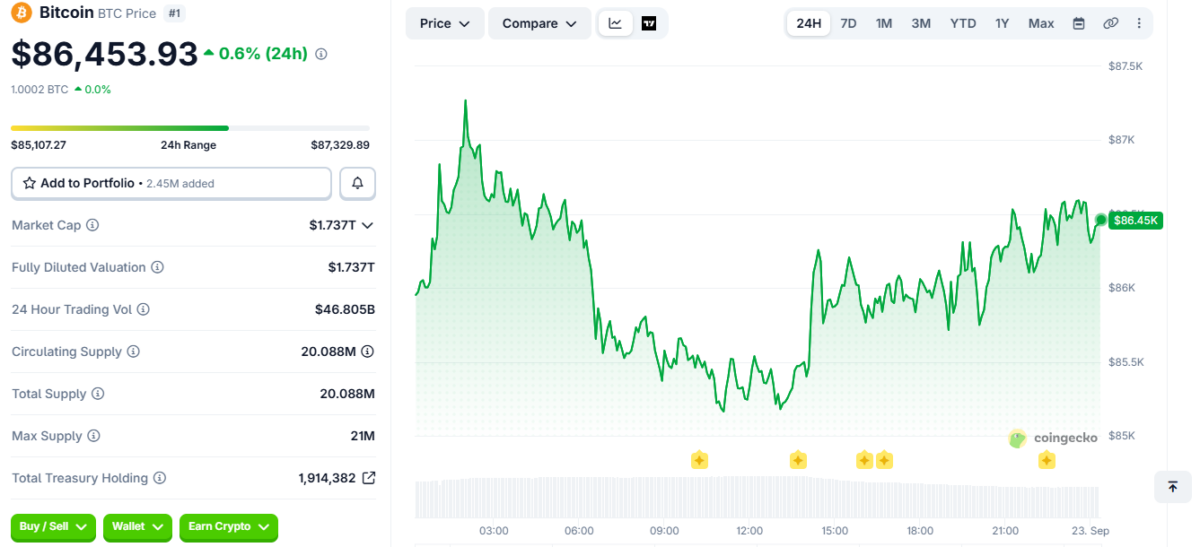Click the news marker near 09:00–12:00
This screenshot has height=547, width=1200.
(x=699, y=460)
